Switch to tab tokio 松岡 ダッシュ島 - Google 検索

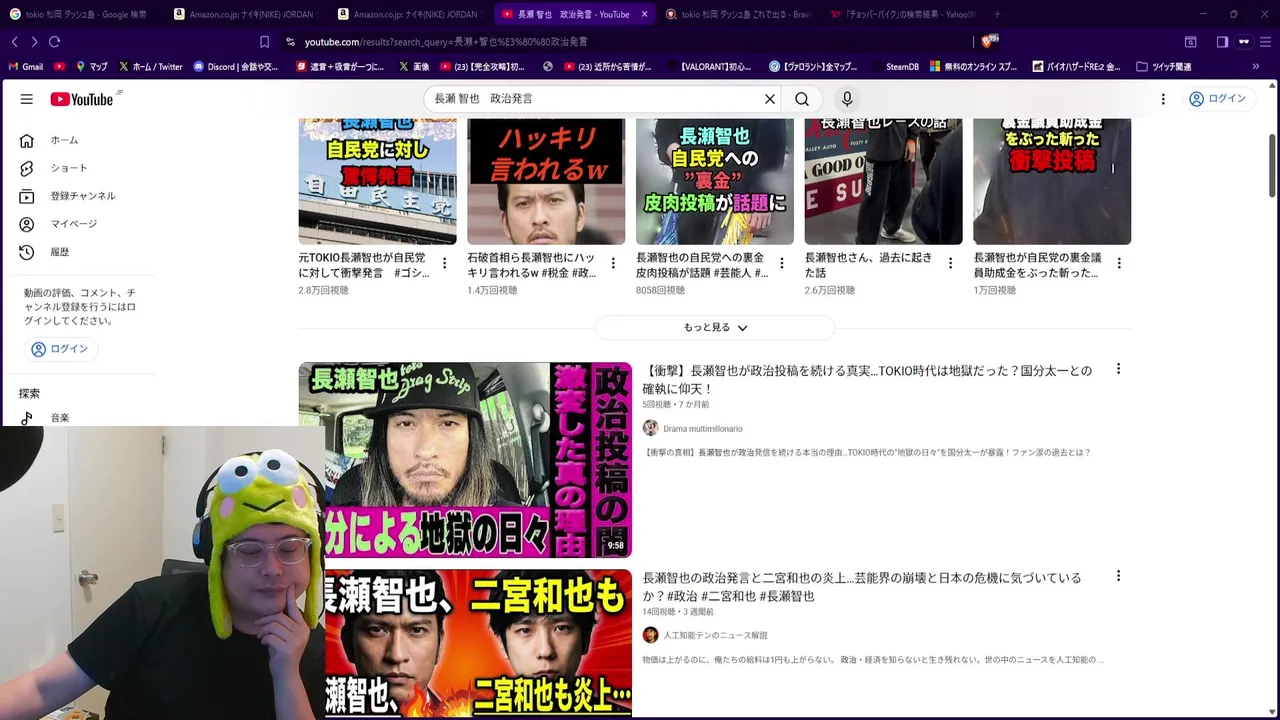point(80,14)
